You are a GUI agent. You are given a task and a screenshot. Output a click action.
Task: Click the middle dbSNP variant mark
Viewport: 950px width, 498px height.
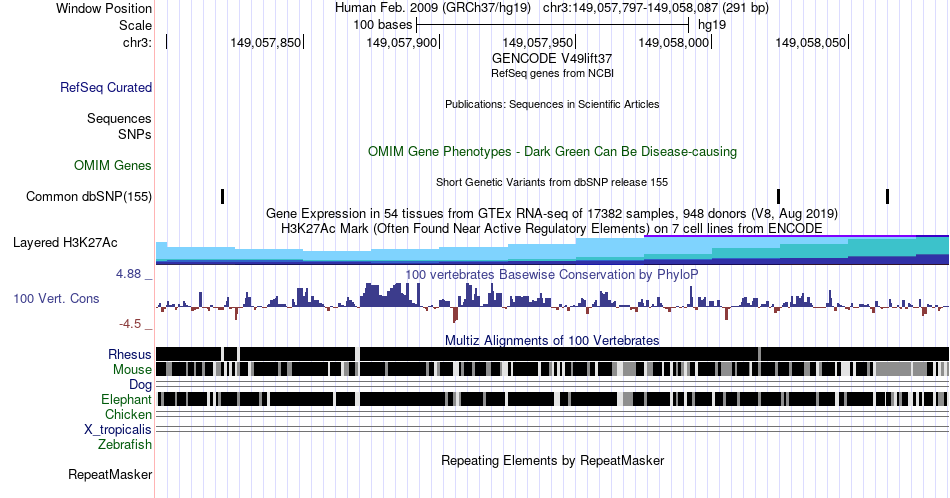click(x=779, y=196)
